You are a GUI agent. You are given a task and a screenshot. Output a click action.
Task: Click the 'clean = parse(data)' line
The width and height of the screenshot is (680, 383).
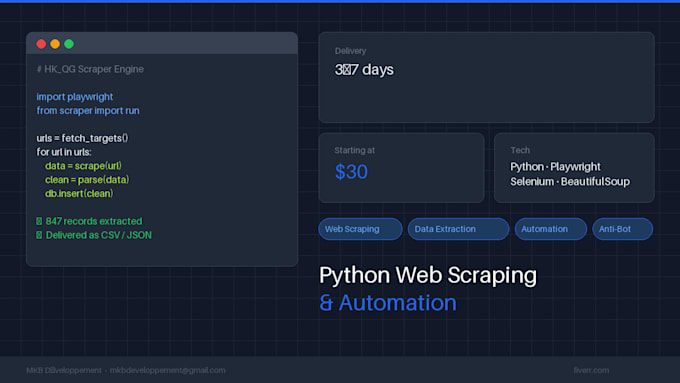coord(87,180)
